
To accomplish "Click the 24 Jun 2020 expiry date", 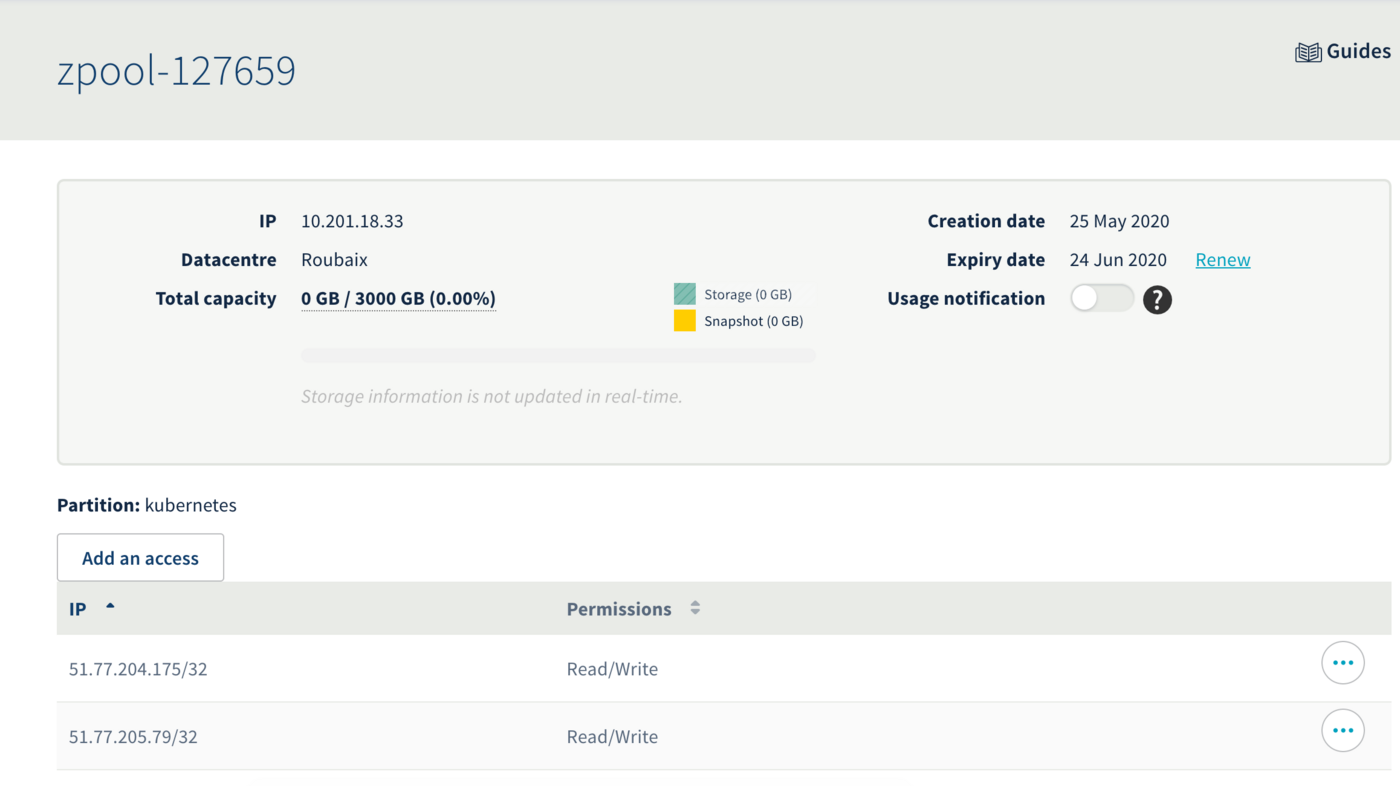I will click(1117, 260).
